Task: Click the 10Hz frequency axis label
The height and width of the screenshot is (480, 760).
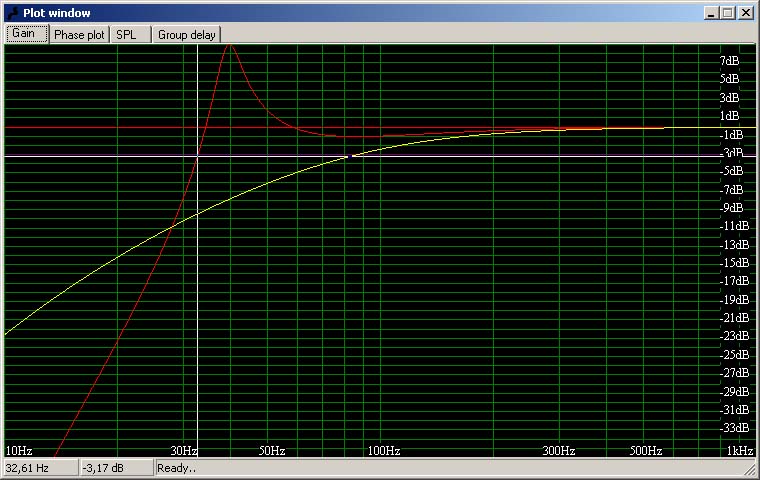Action: 19,451
